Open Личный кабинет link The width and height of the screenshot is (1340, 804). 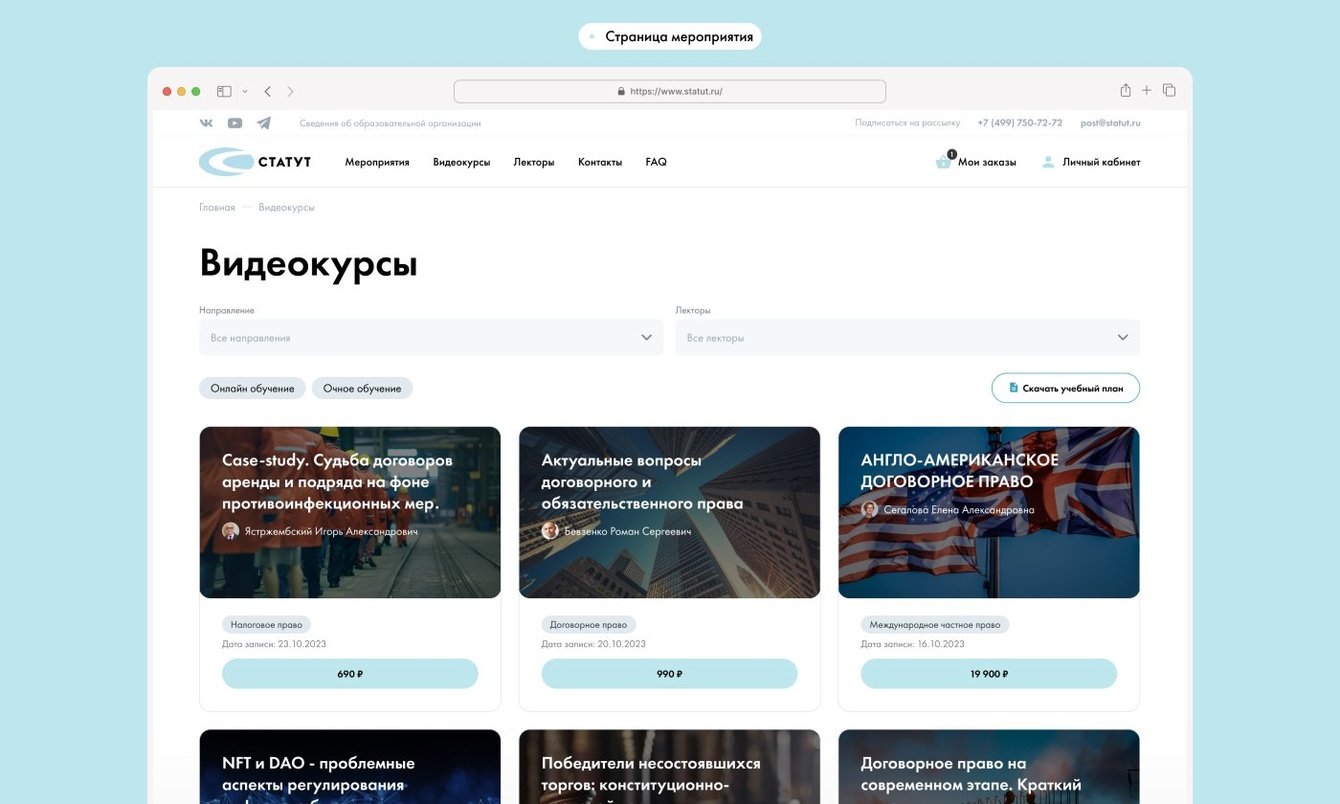1101,162
